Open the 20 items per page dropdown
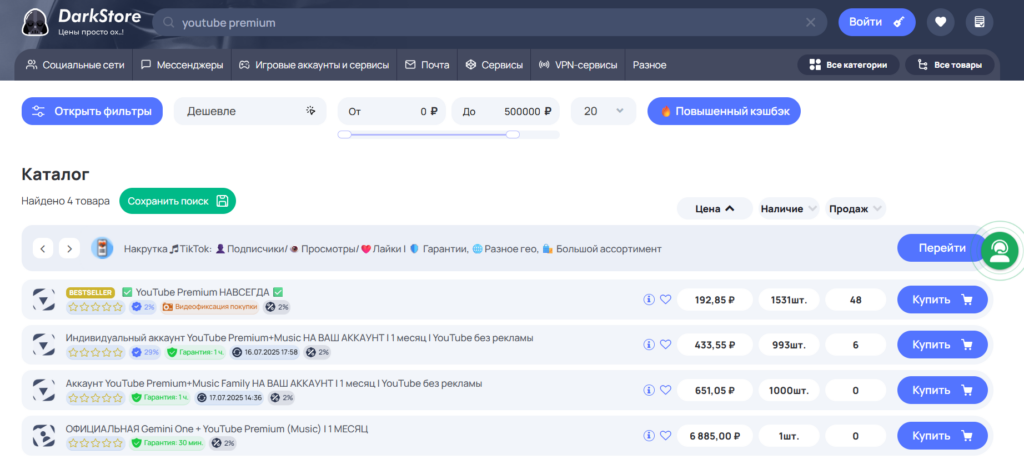The width and height of the screenshot is (1024, 464). pyautogui.click(x=603, y=111)
